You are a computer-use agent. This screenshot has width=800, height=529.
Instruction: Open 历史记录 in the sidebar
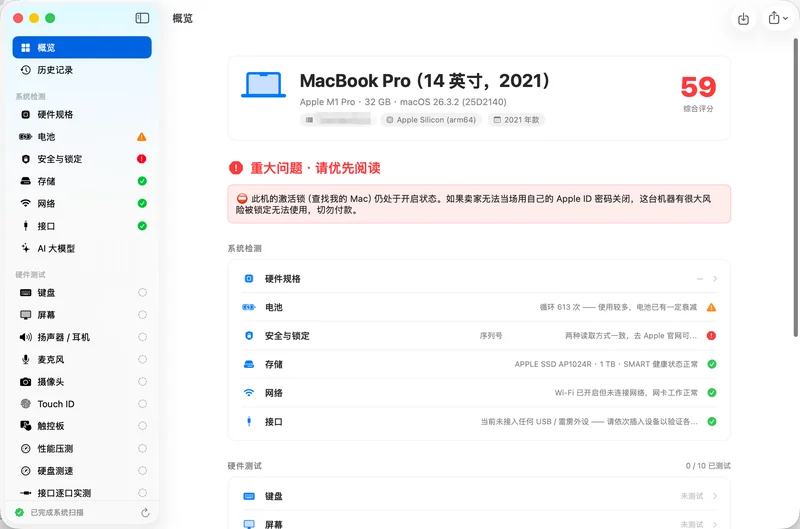coord(82,70)
